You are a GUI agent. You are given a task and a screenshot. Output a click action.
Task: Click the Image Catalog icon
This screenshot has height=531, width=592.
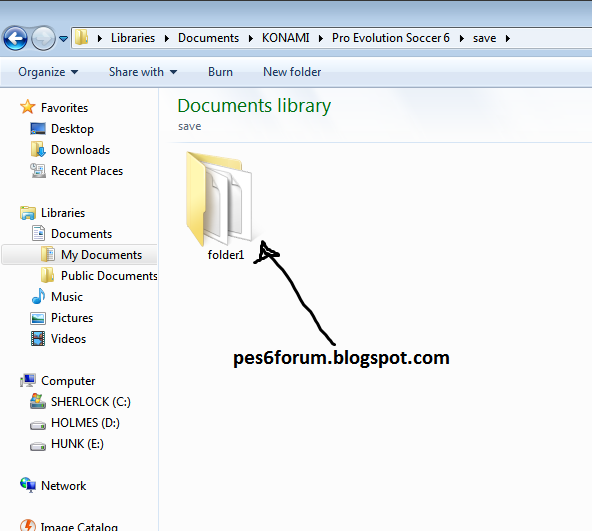pyautogui.click(x=28, y=525)
